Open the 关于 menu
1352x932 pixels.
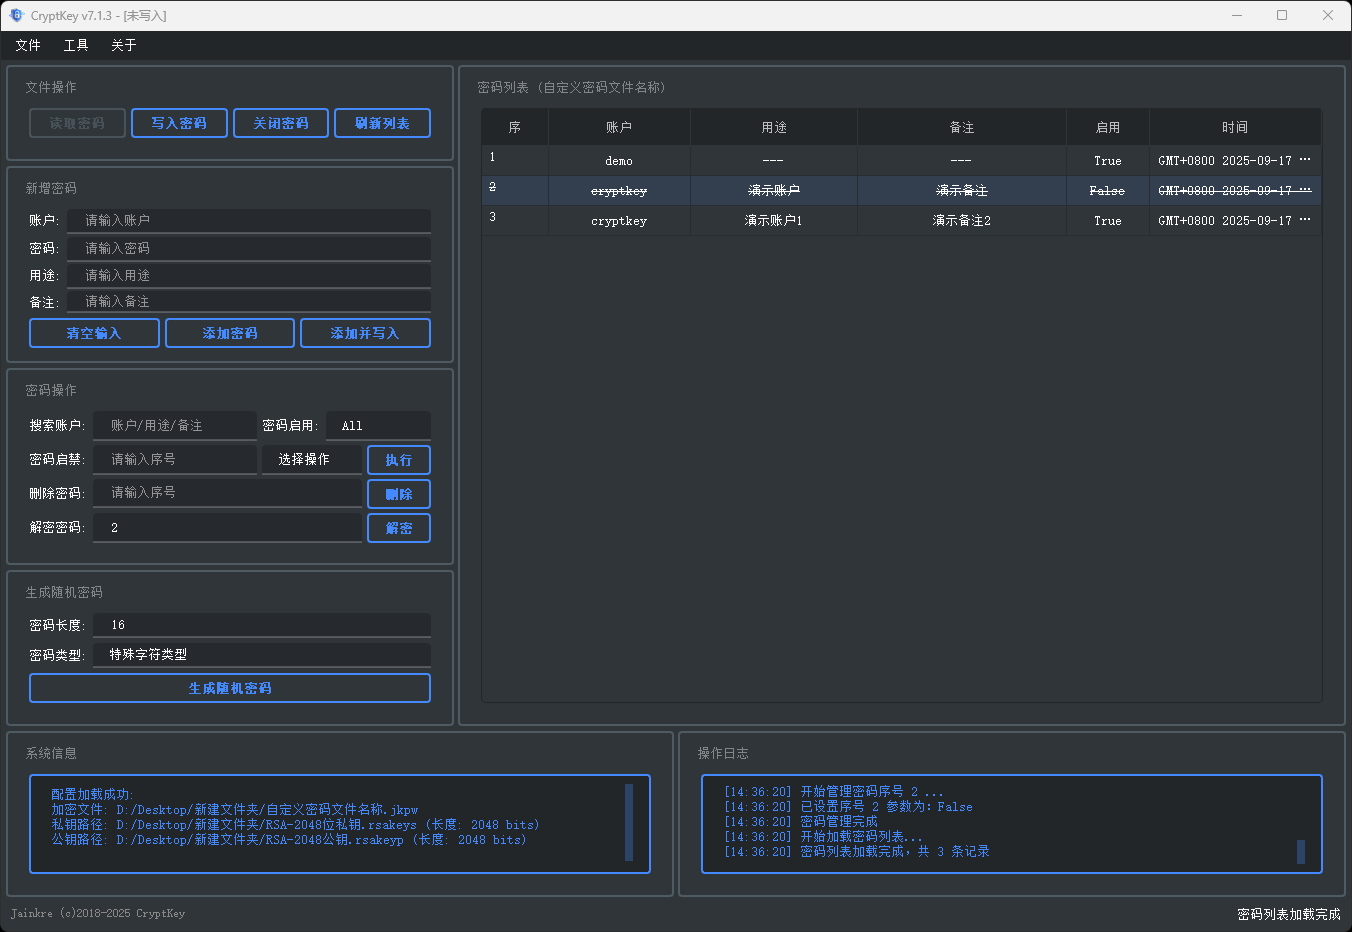pos(124,45)
